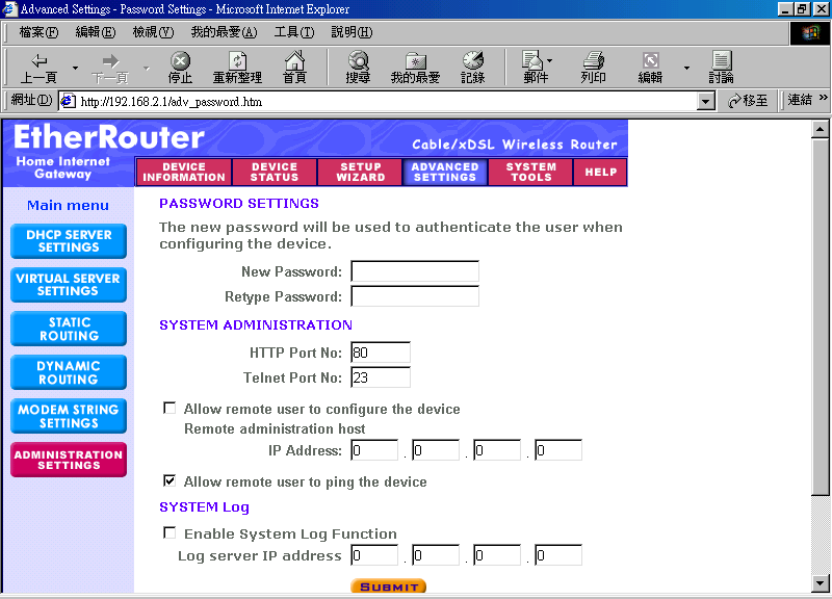
Task: Click the address bar URL field
Action: [387, 101]
